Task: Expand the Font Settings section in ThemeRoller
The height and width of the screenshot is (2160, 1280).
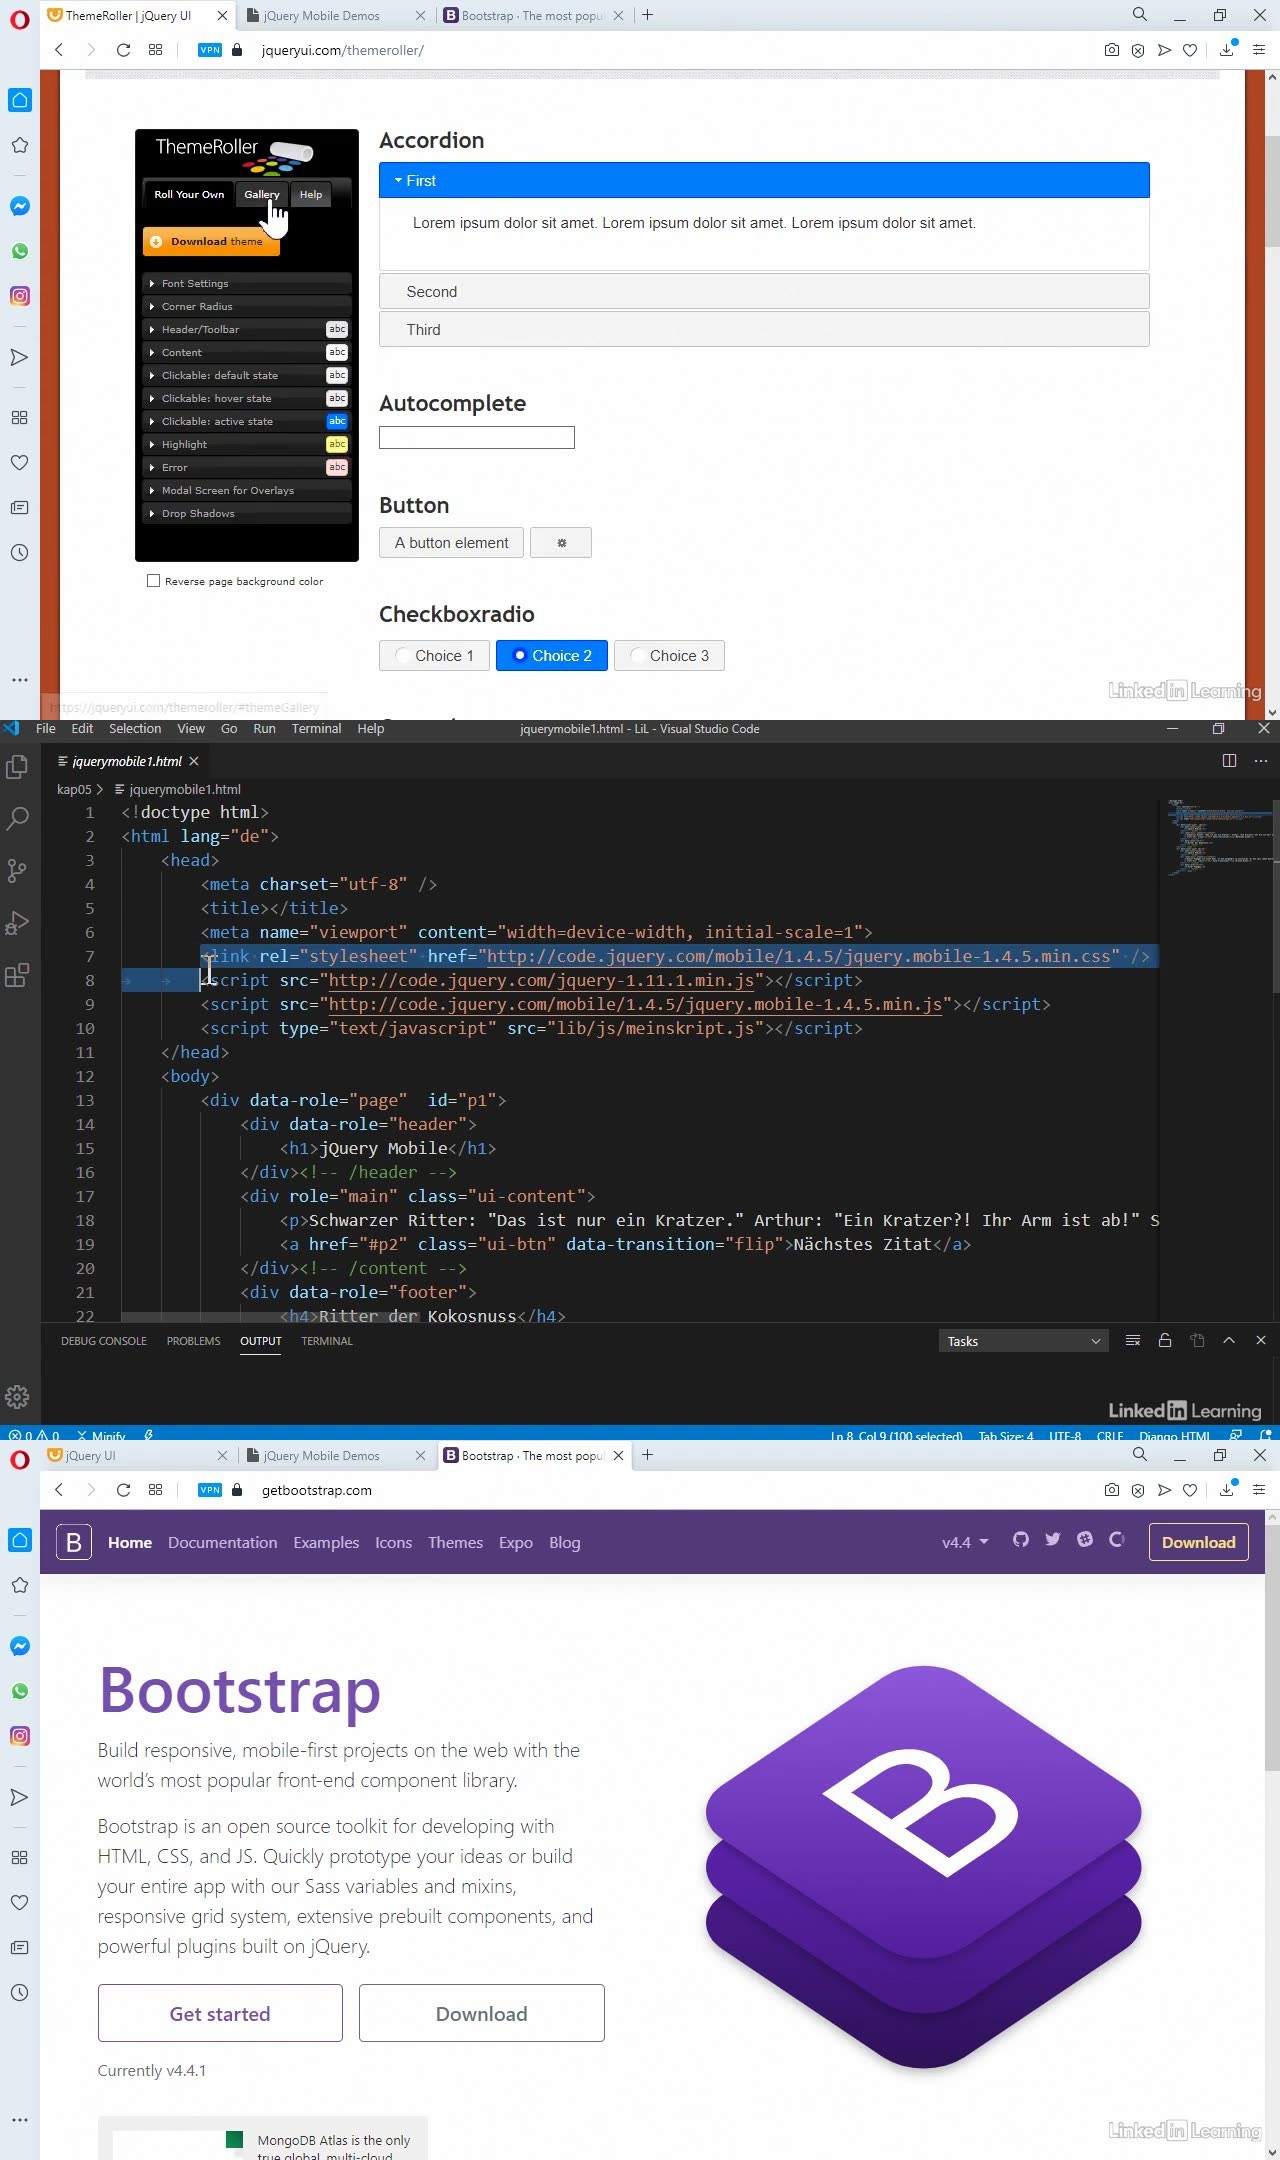Action: (x=195, y=284)
